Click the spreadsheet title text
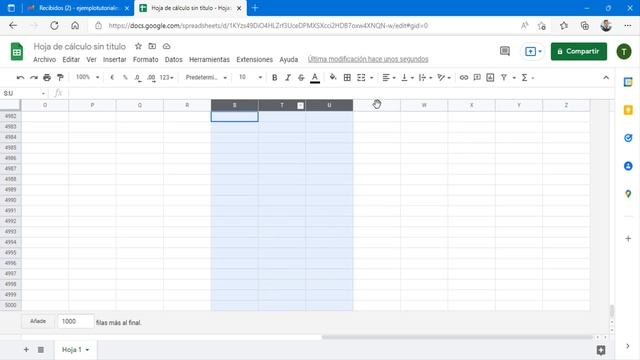Screen dimensions: 640x360 point(80,47)
